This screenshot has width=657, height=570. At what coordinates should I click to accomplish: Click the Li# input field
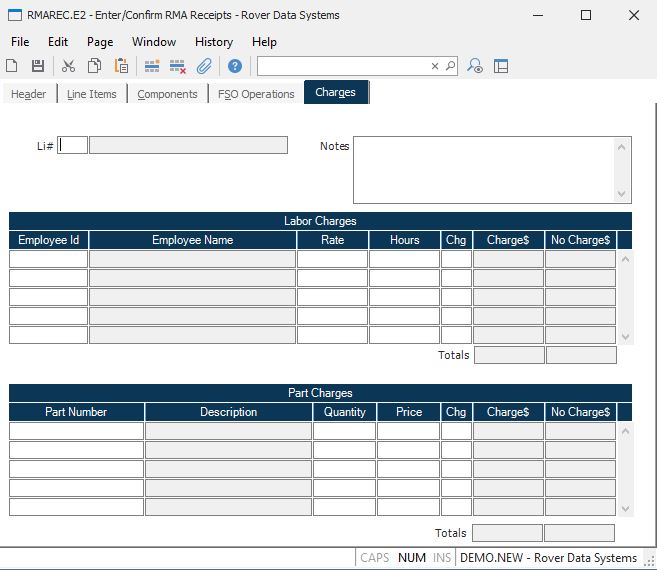[x=73, y=145]
